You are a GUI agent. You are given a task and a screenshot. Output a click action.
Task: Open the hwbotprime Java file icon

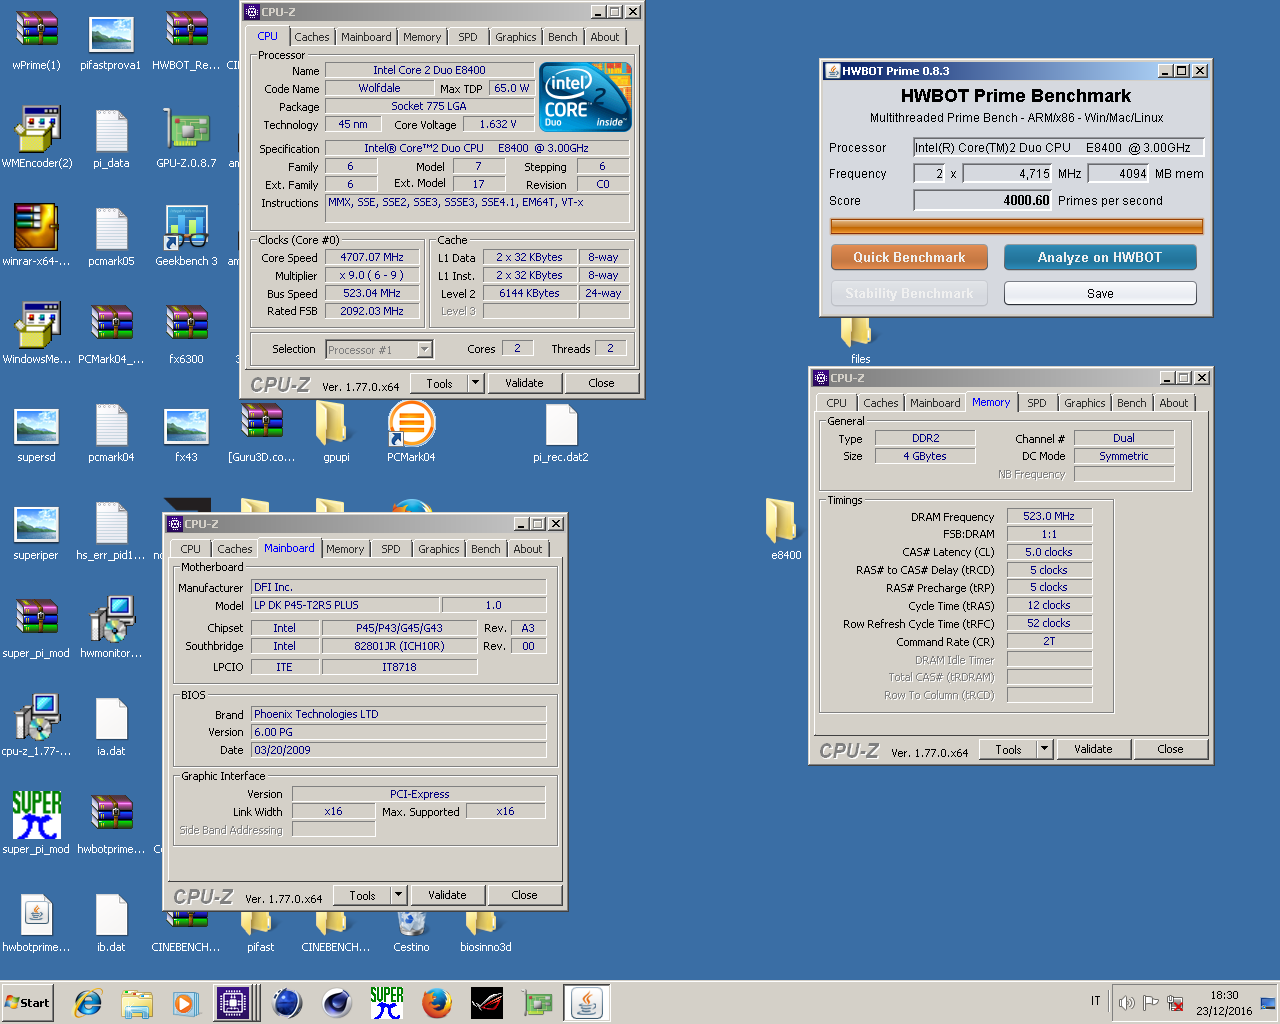point(37,914)
